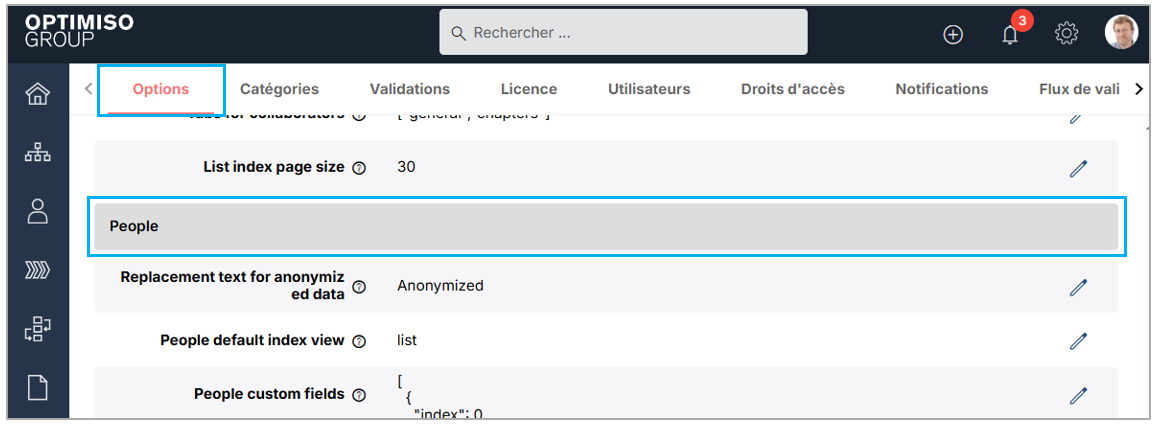
Task: Open the document icon in sidebar
Action: 37,387
